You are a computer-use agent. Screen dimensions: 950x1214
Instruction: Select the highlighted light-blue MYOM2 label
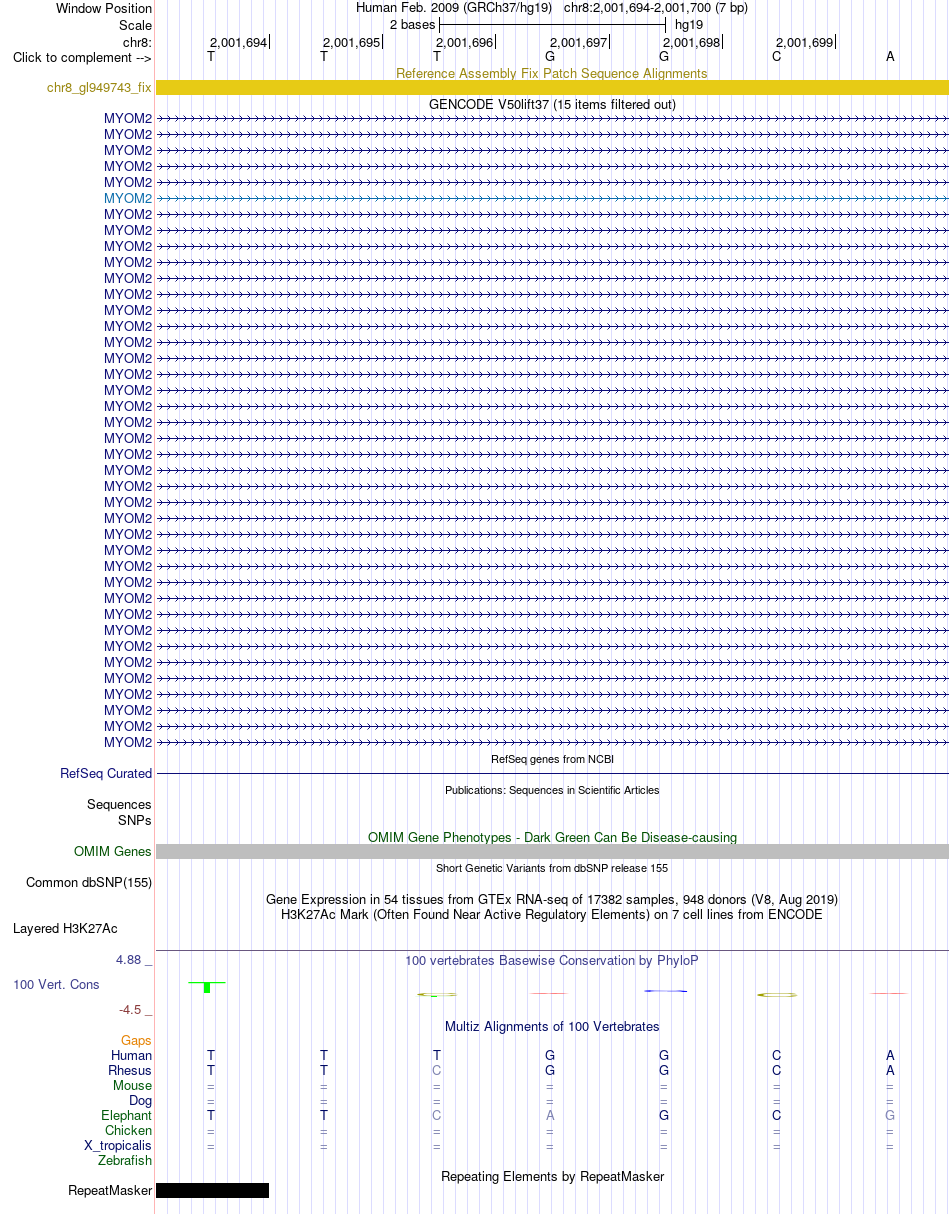coord(128,198)
